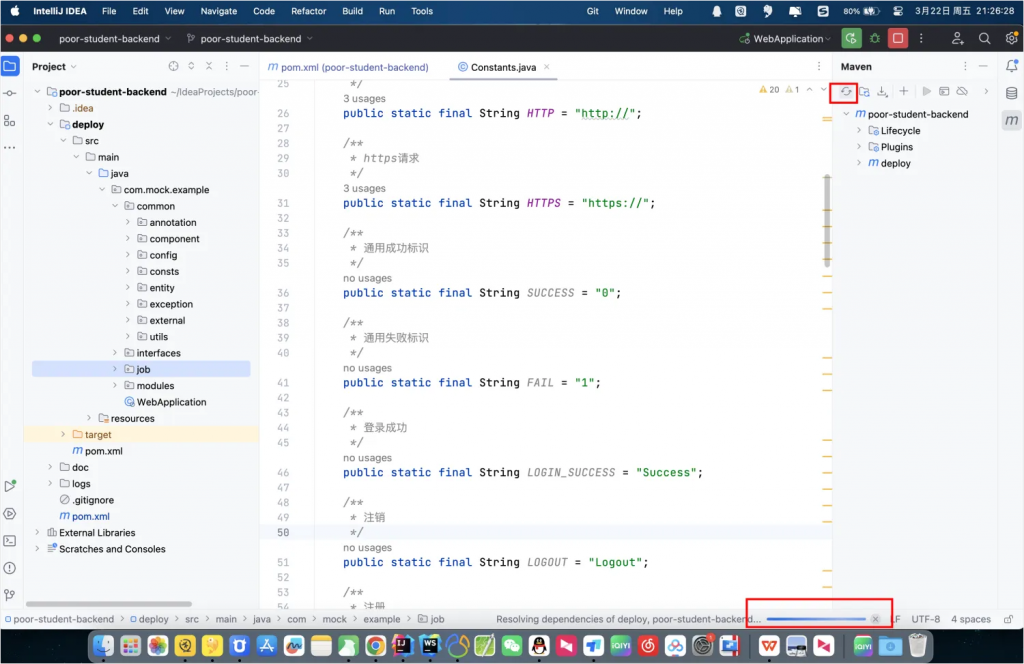Open the Terminal tool window
This screenshot has height=664, width=1024.
(10, 541)
